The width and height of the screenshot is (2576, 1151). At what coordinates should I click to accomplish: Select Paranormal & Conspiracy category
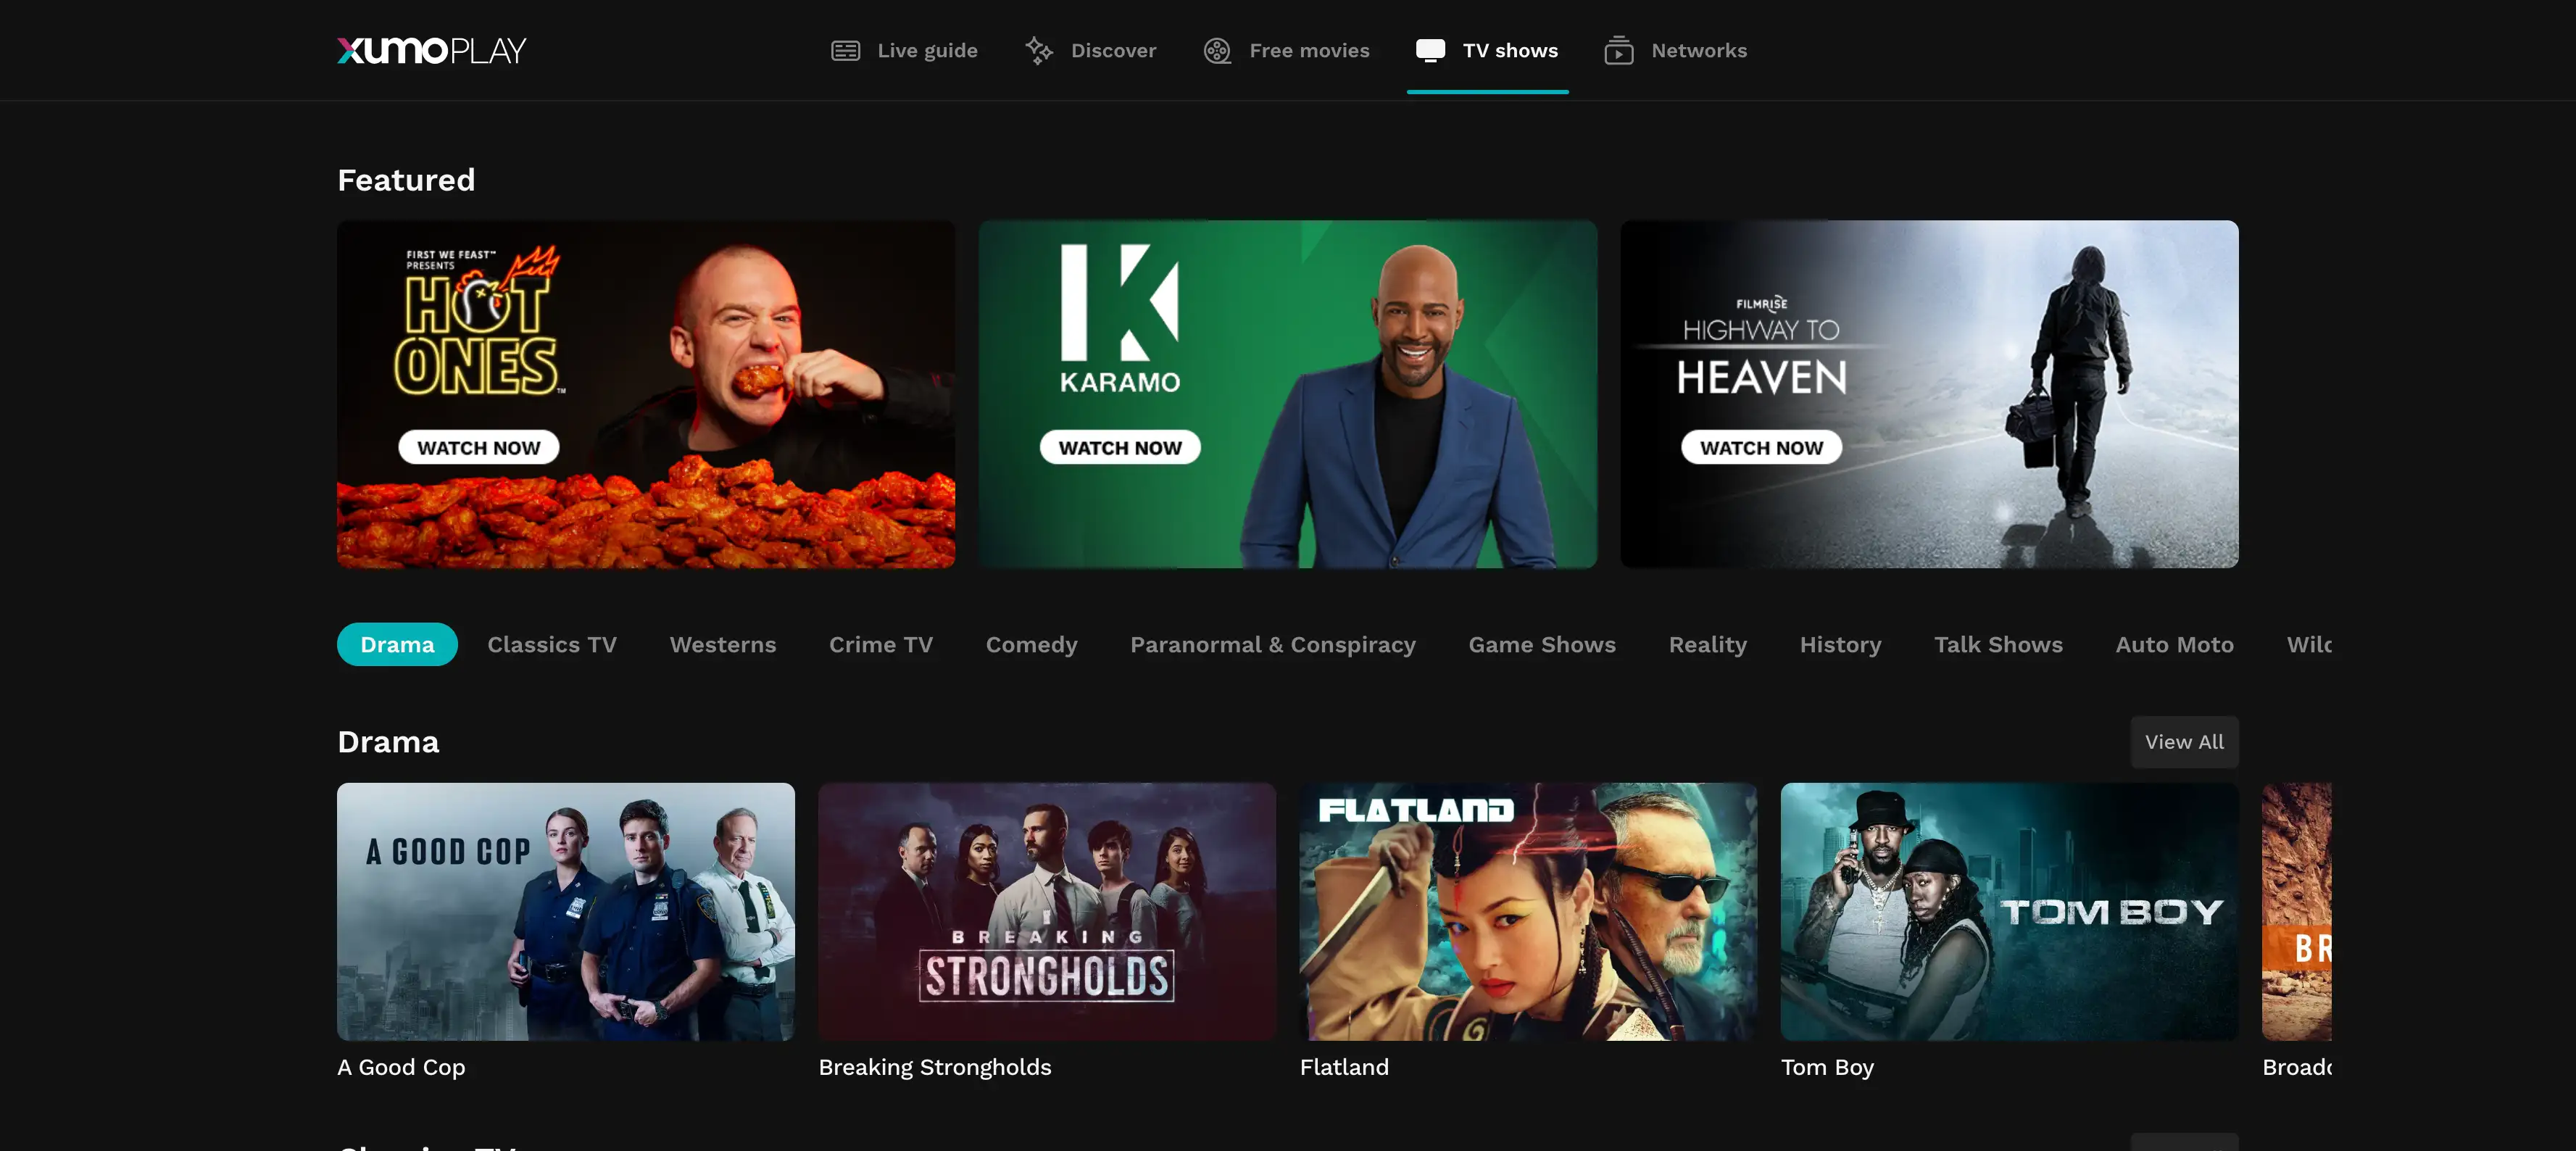tap(1272, 644)
